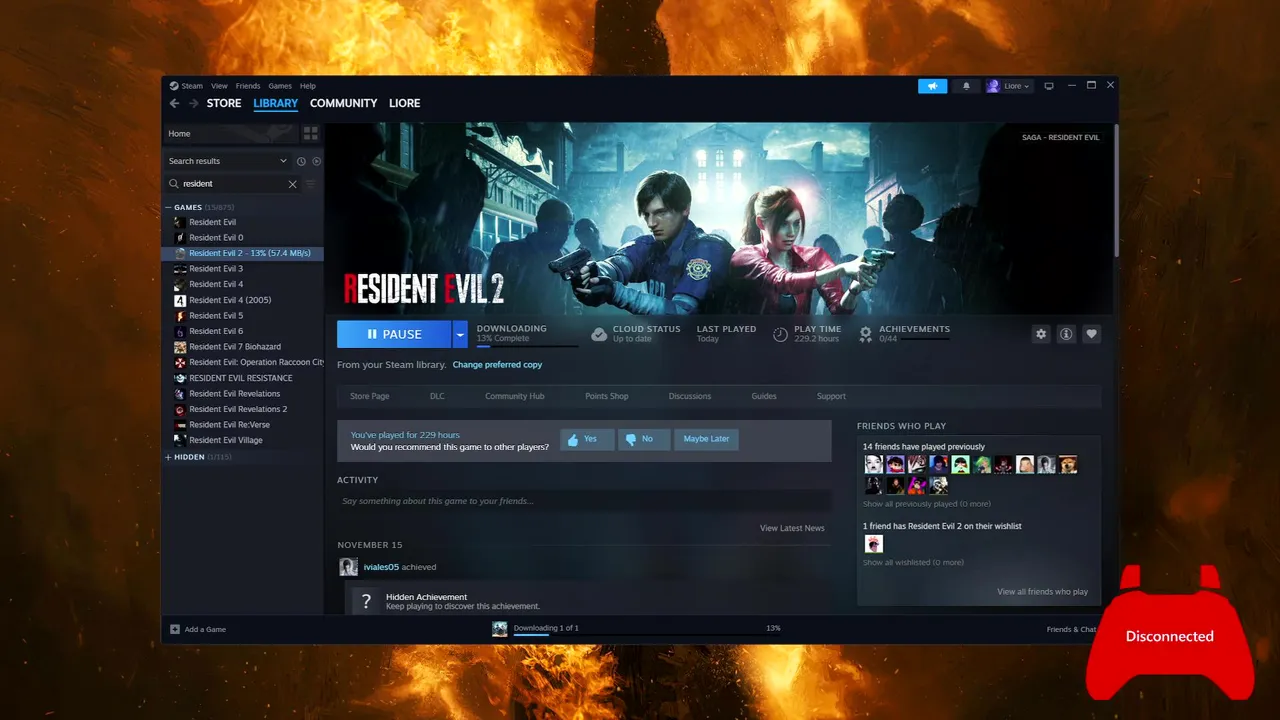Open the Community Hub tab
This screenshot has width=1280, height=720.
click(x=514, y=396)
